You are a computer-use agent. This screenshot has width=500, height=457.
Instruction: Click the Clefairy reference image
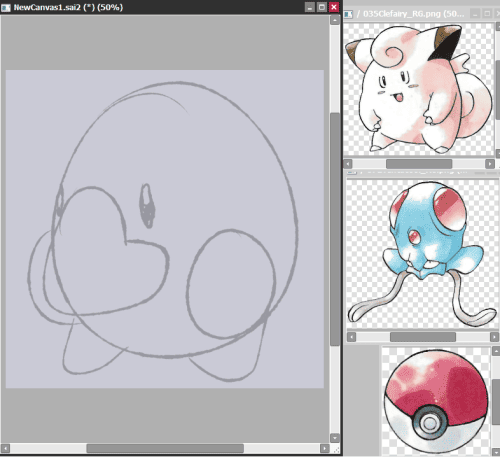tap(418, 89)
